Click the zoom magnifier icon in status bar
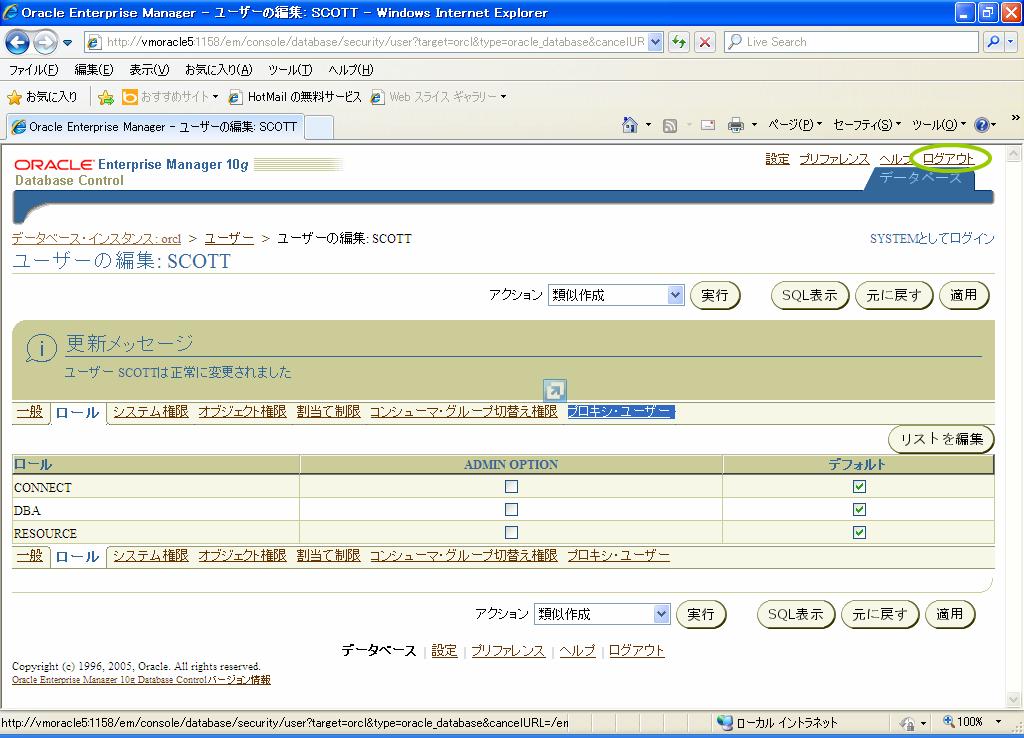This screenshot has width=1024, height=738. [x=949, y=722]
